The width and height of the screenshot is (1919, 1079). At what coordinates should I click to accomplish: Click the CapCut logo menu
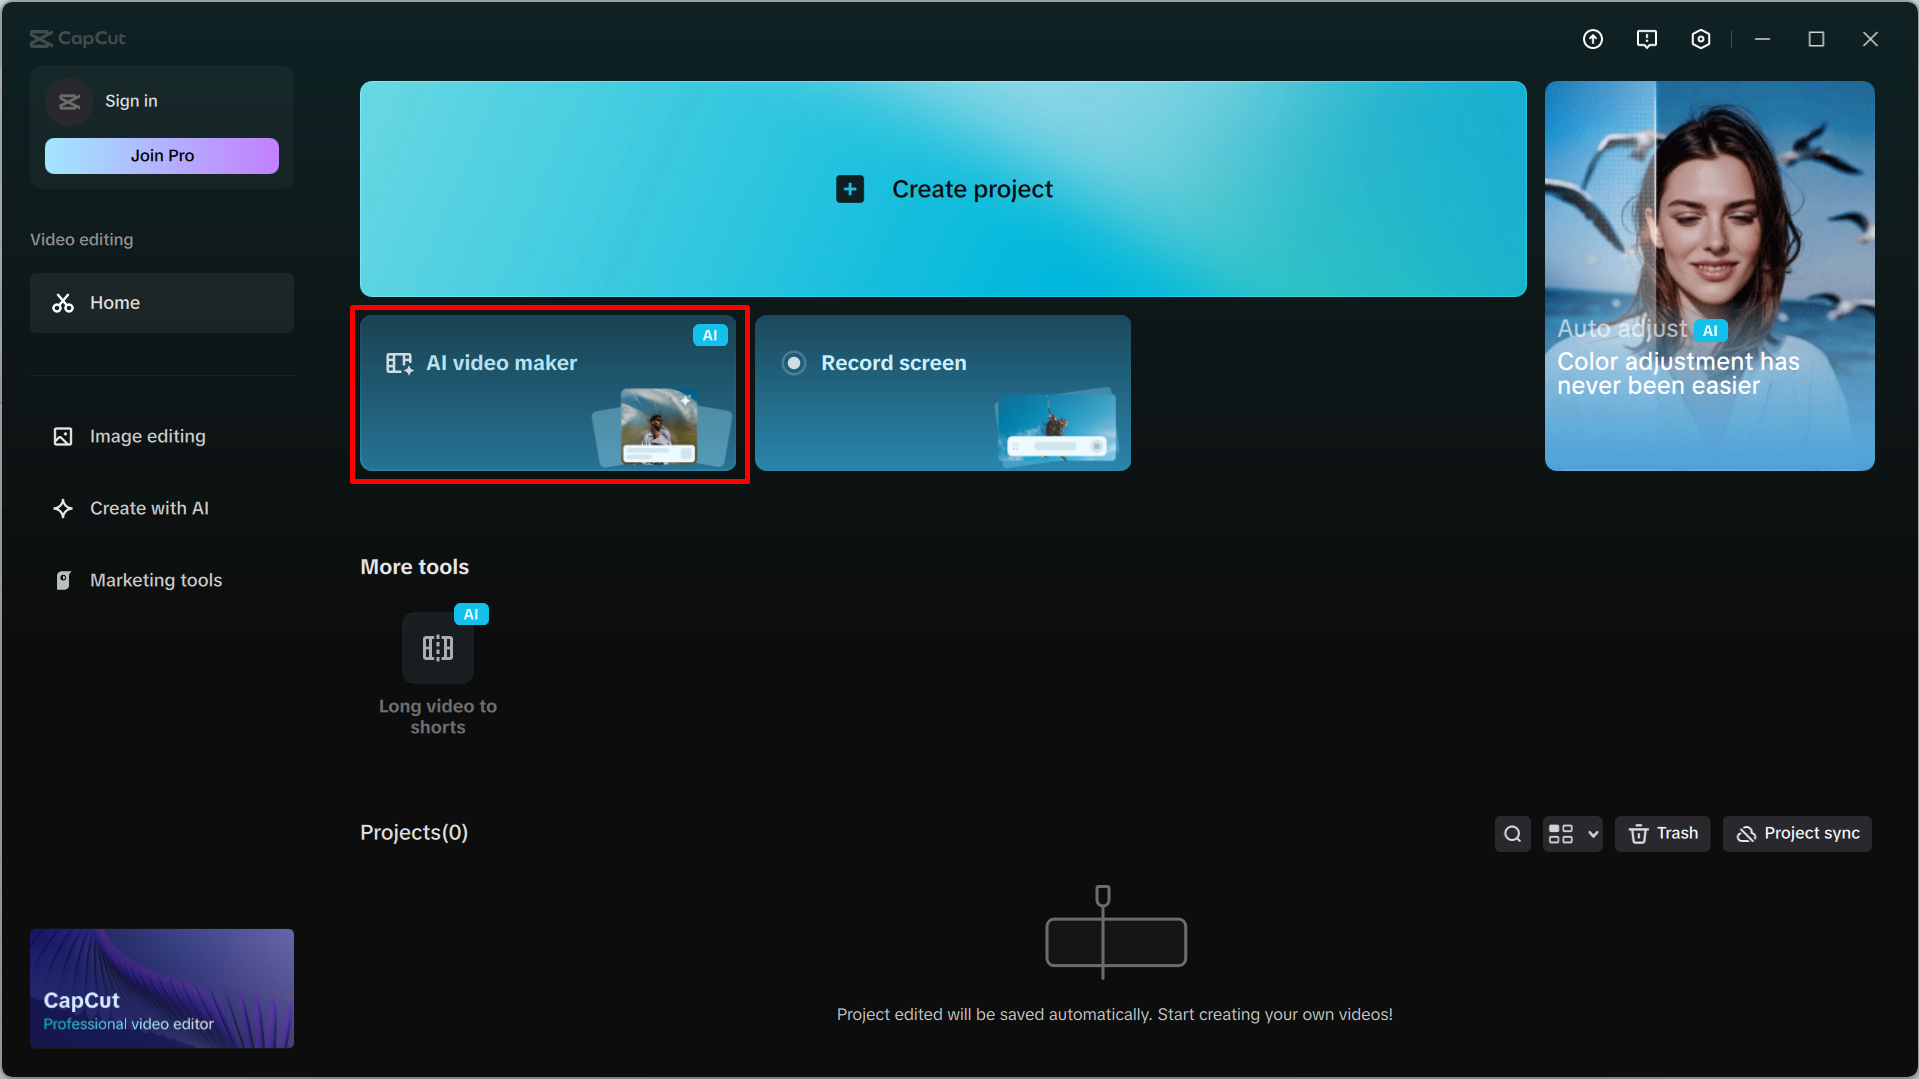pyautogui.click(x=76, y=38)
